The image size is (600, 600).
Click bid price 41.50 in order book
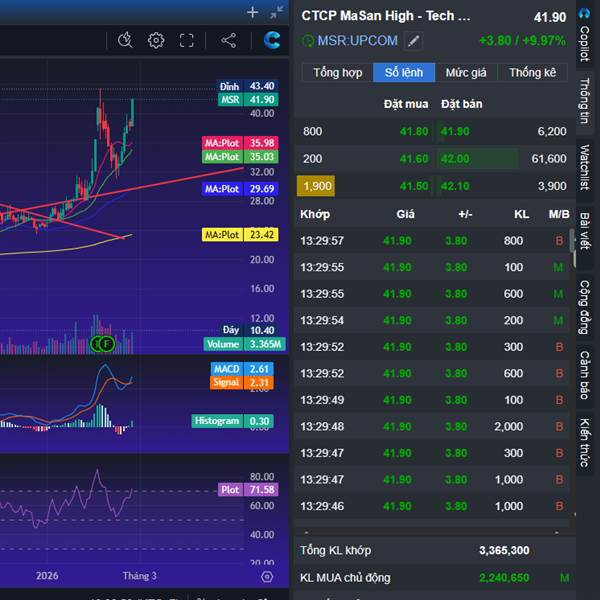[x=414, y=186]
